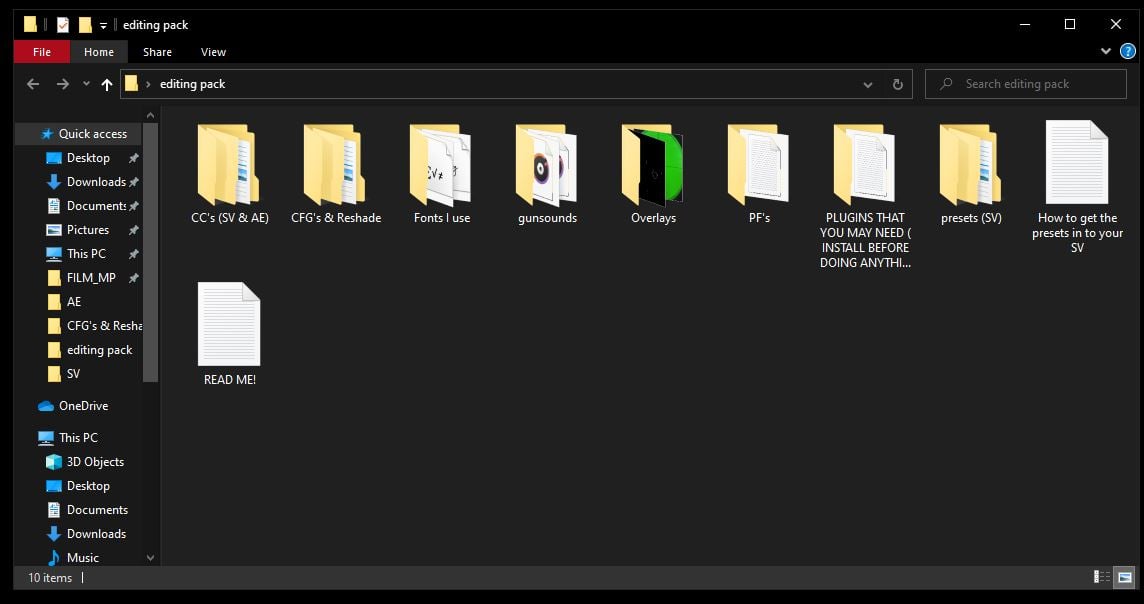Screen dimensions: 1144x604
Task: Expand the address bar path chevron
Action: [x=148, y=85]
